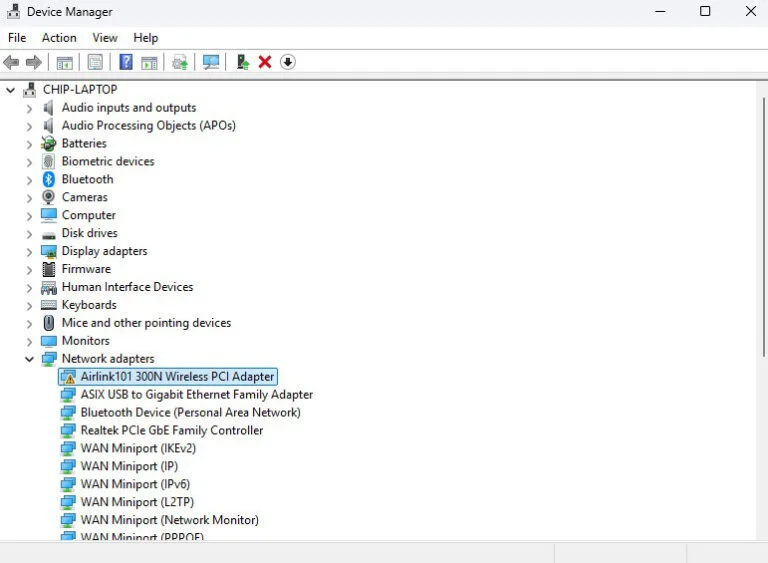Click the Properties toolbar icon
768x563 pixels.
95,62
